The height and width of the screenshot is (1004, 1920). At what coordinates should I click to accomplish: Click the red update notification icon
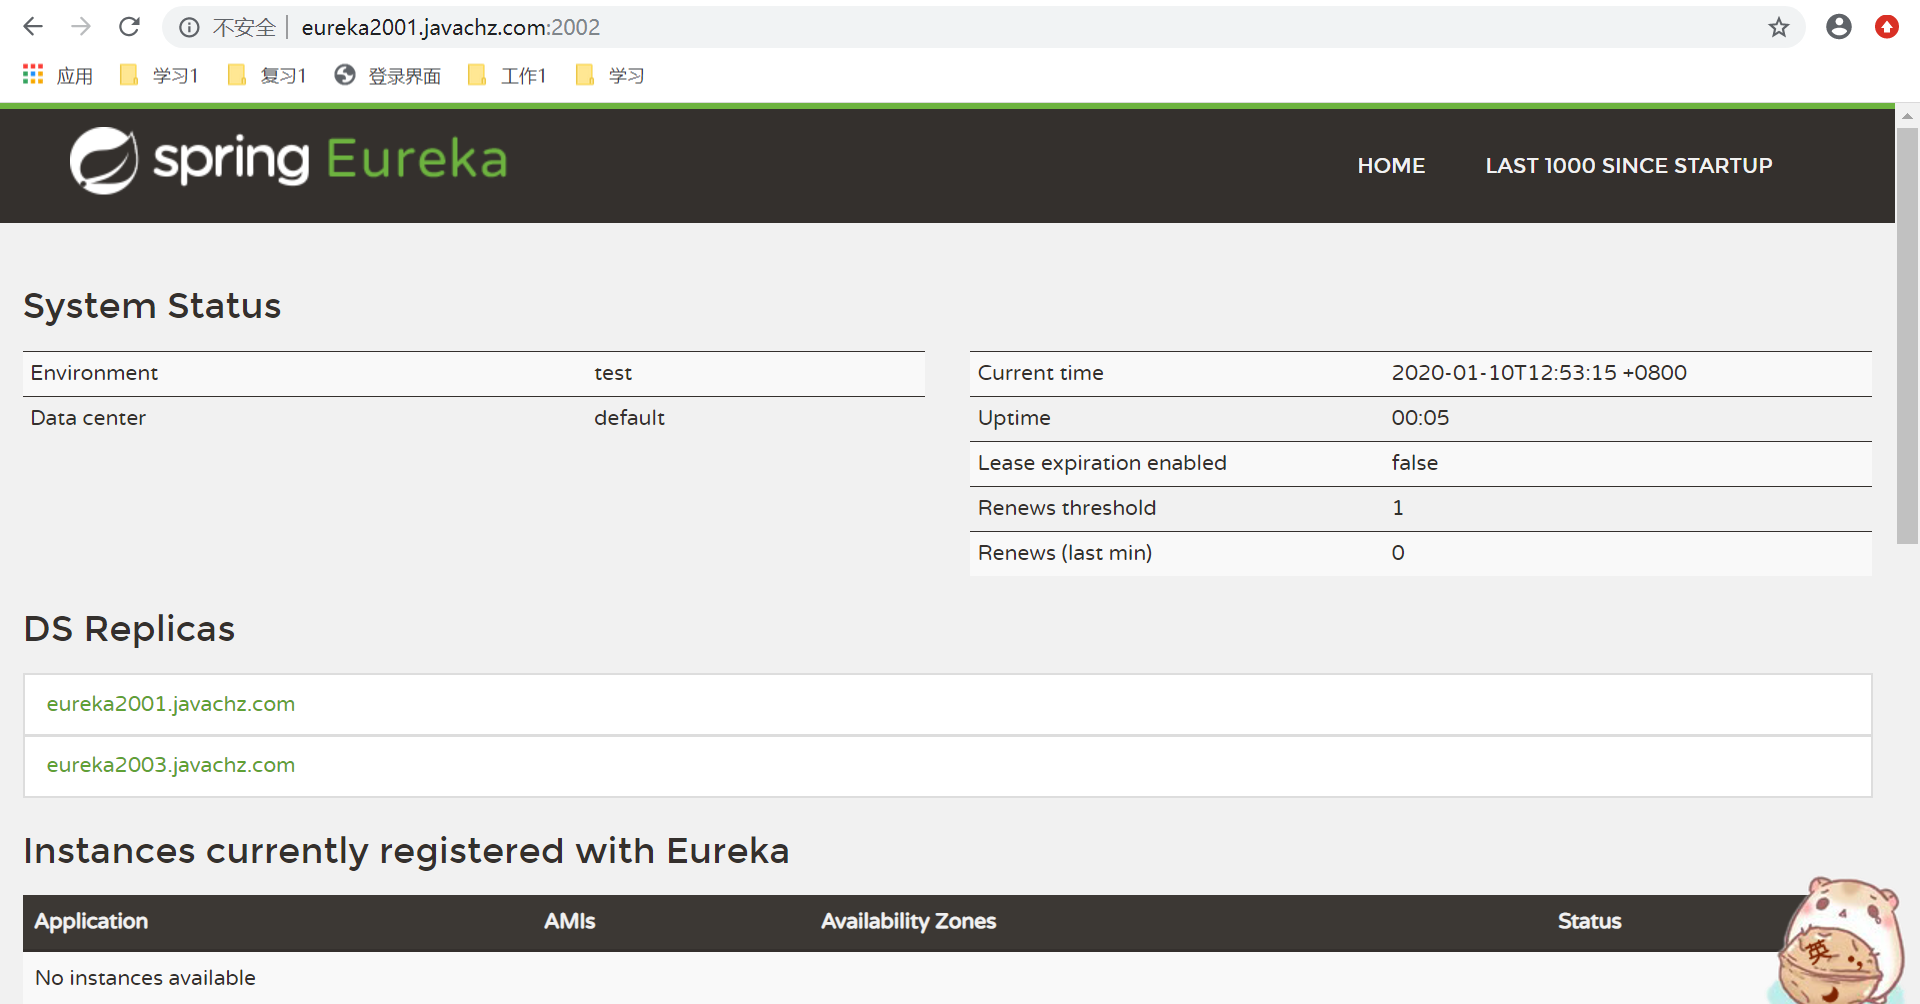click(1887, 27)
